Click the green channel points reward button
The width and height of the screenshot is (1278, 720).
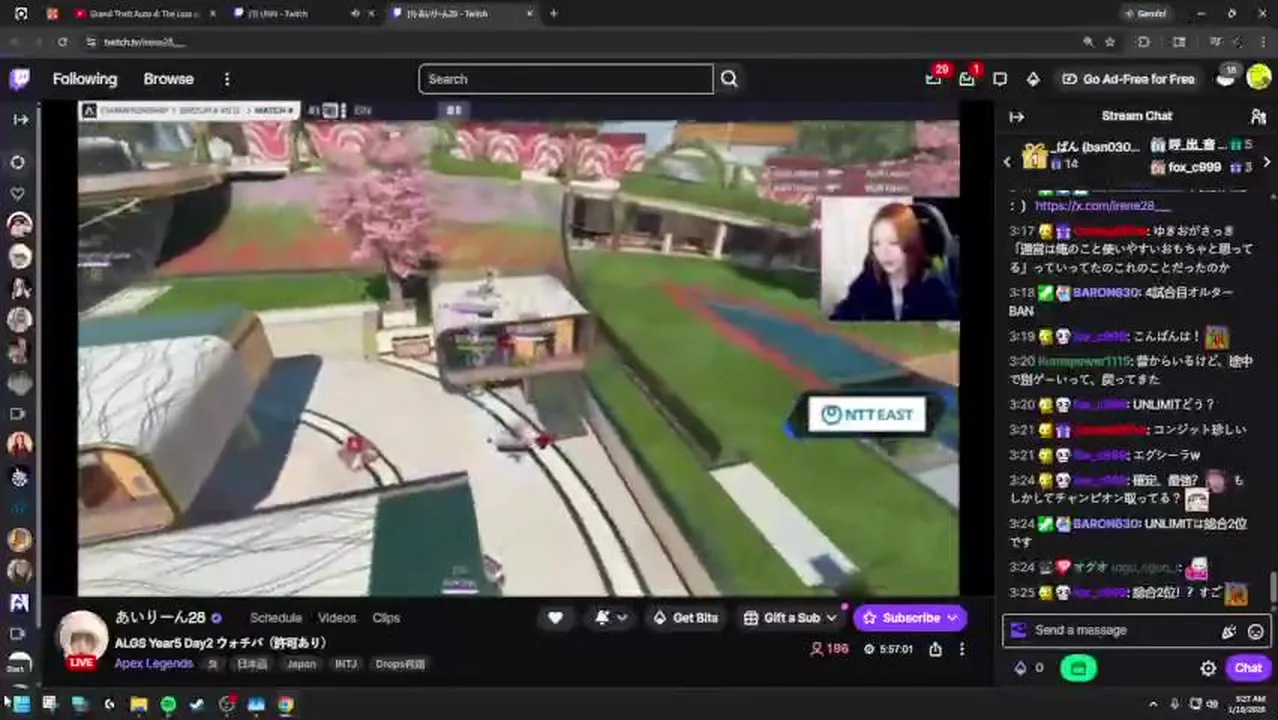coord(1078,668)
